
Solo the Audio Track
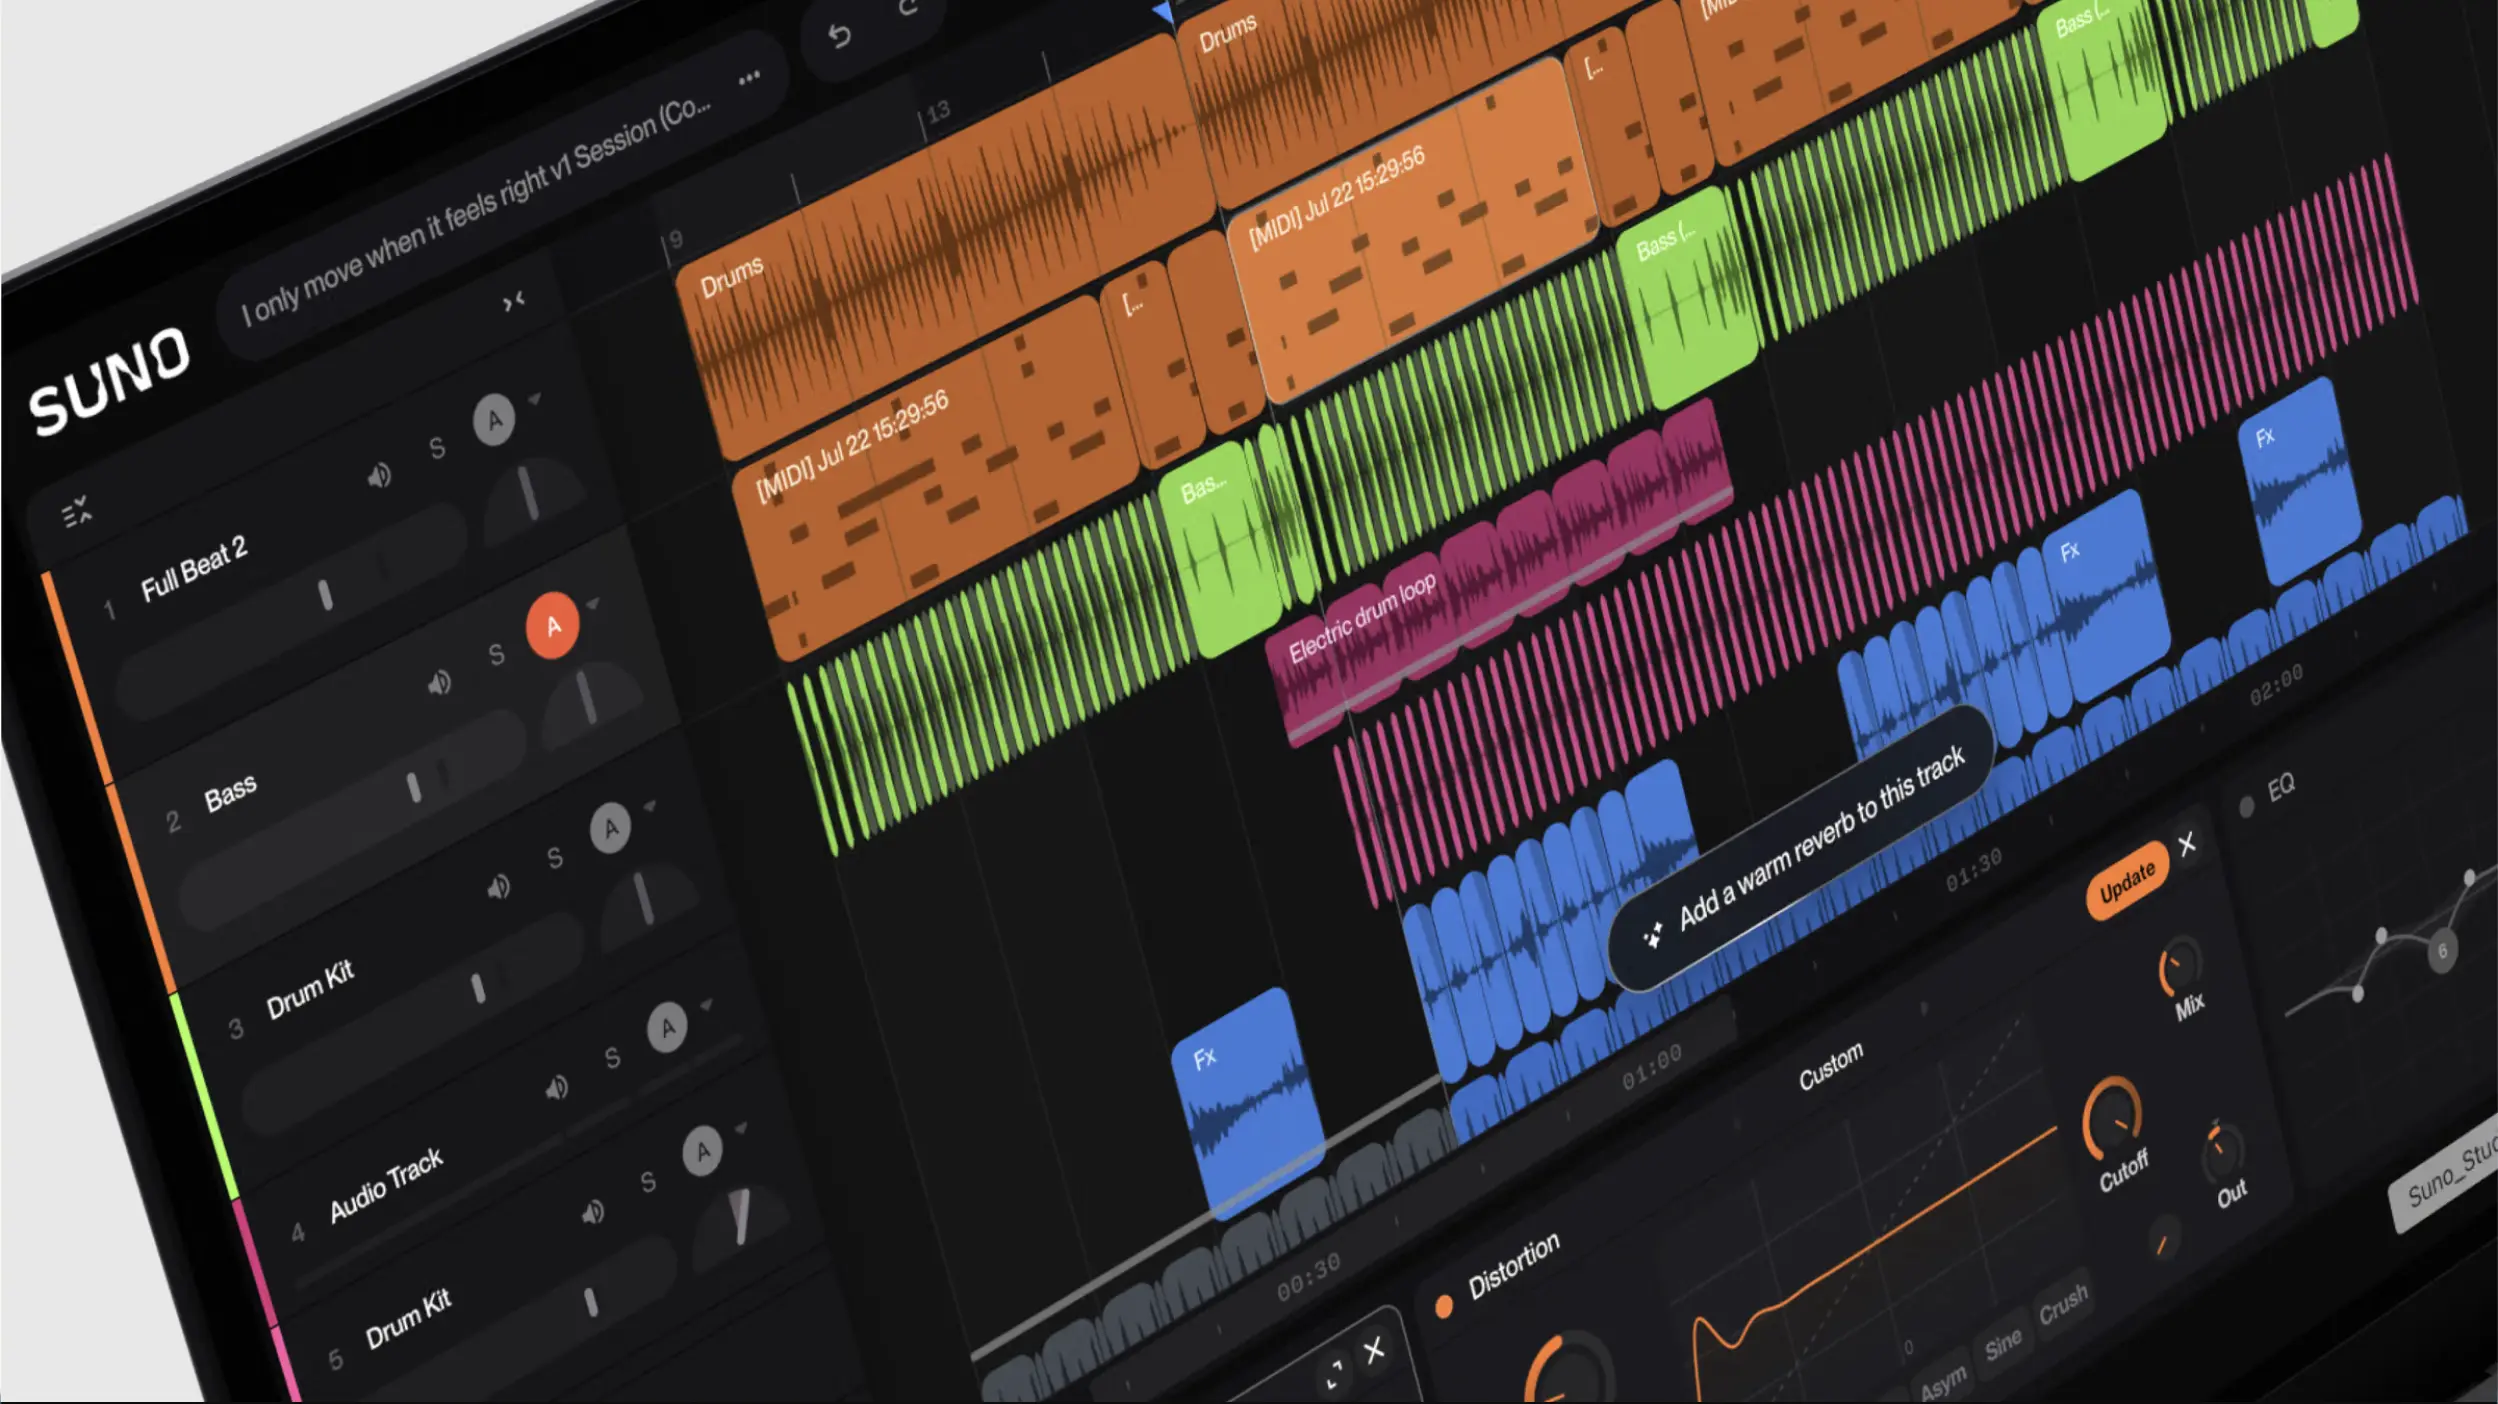(x=612, y=1058)
